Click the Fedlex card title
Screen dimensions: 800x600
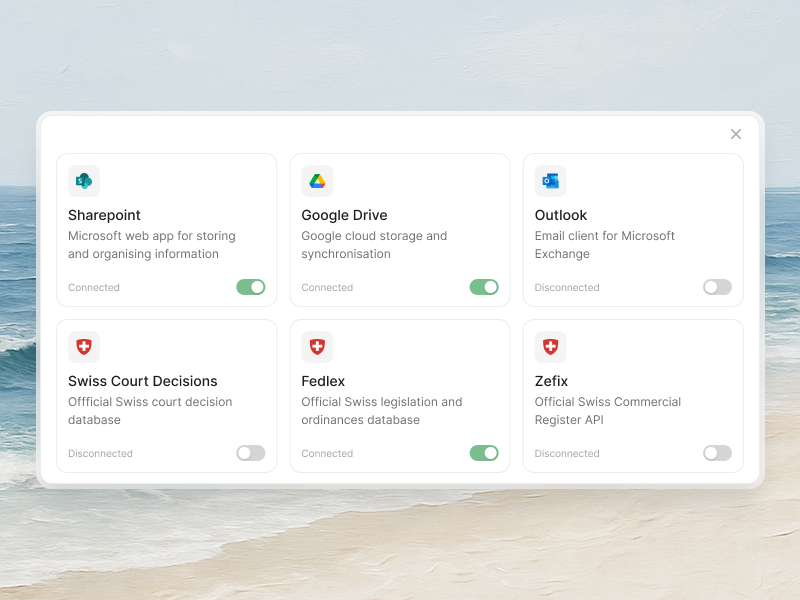[x=323, y=381]
